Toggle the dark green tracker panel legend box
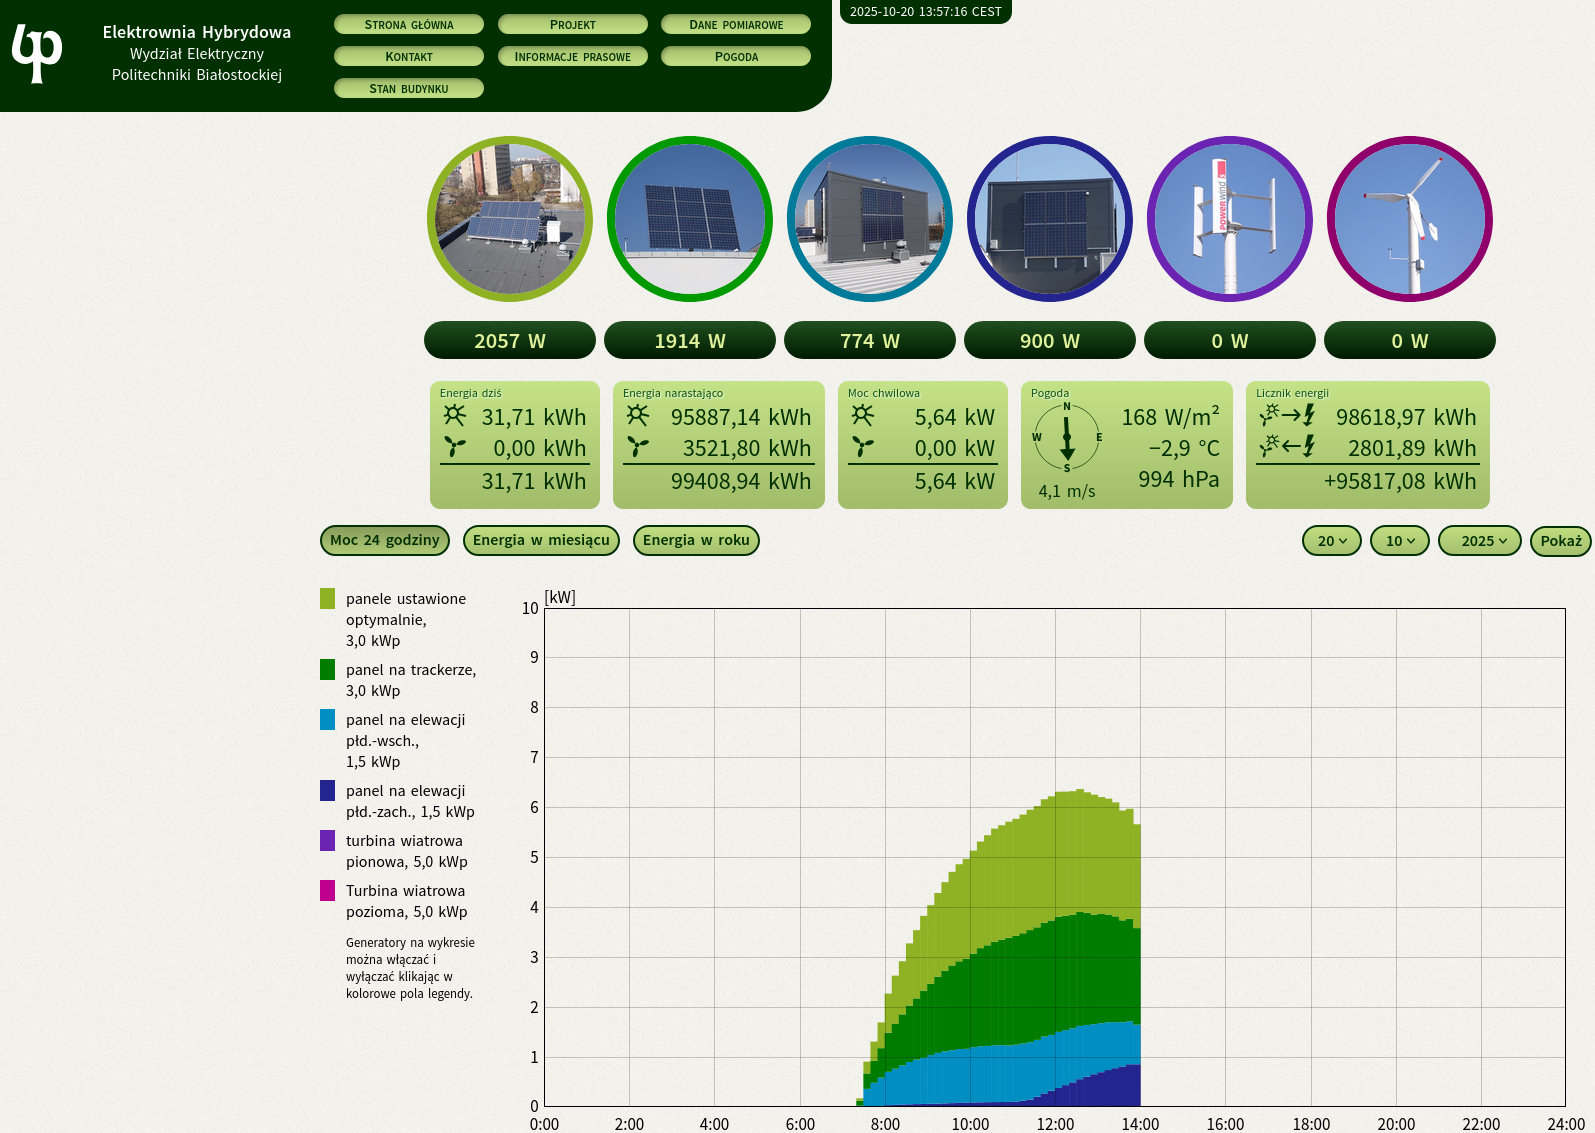The height and width of the screenshot is (1133, 1595). coord(327,669)
